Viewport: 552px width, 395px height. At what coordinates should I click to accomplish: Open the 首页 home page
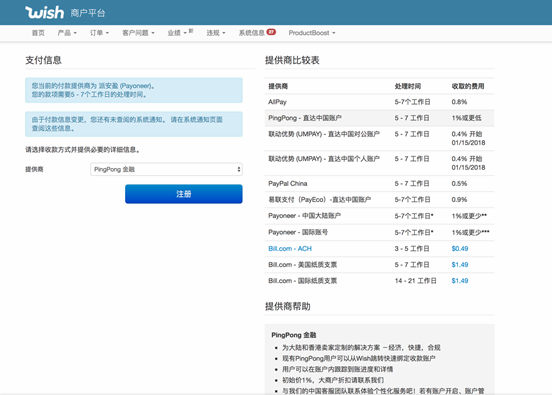pos(38,33)
